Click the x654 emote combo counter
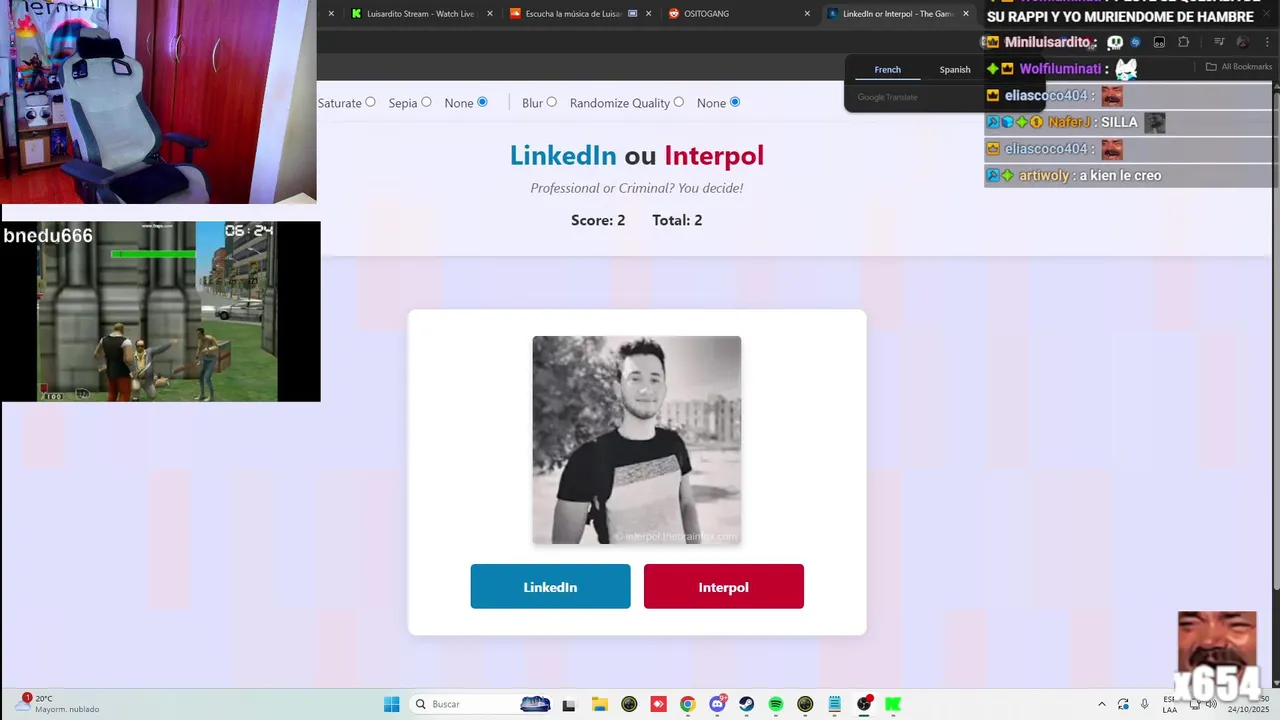This screenshot has height=720, width=1280. [x=1217, y=684]
